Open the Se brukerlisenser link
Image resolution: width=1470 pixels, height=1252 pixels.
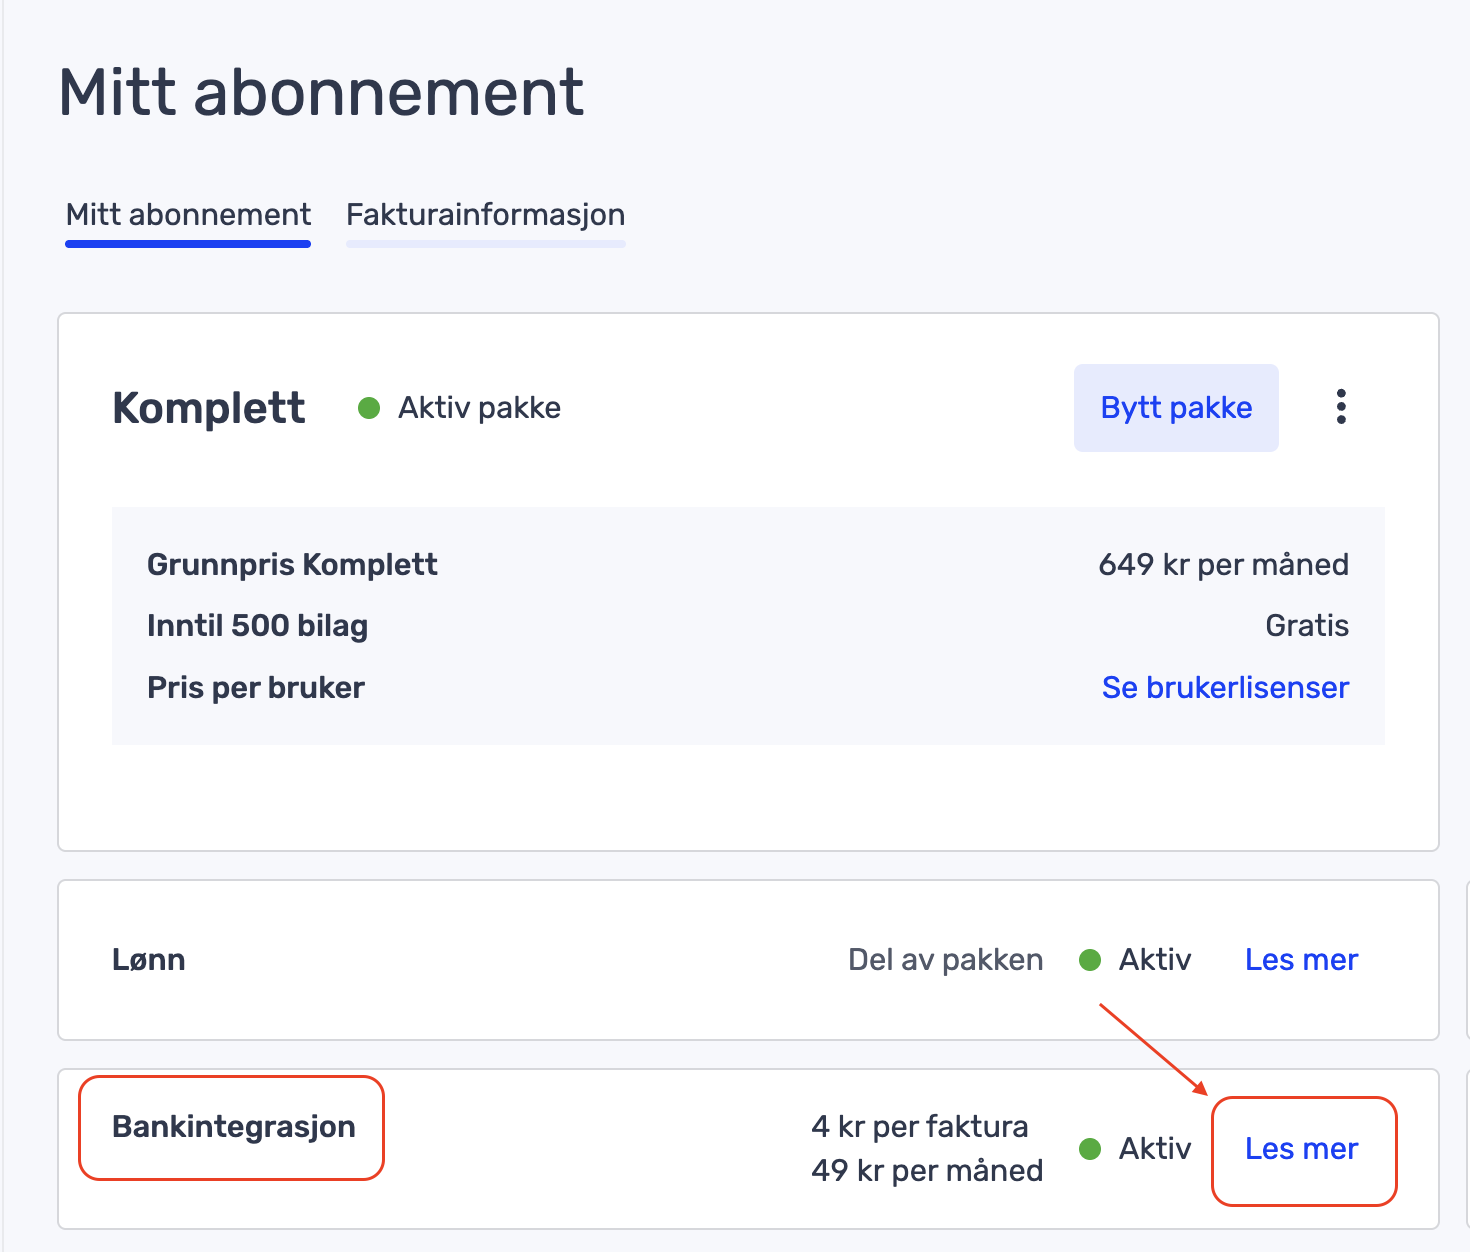pyautogui.click(x=1225, y=688)
